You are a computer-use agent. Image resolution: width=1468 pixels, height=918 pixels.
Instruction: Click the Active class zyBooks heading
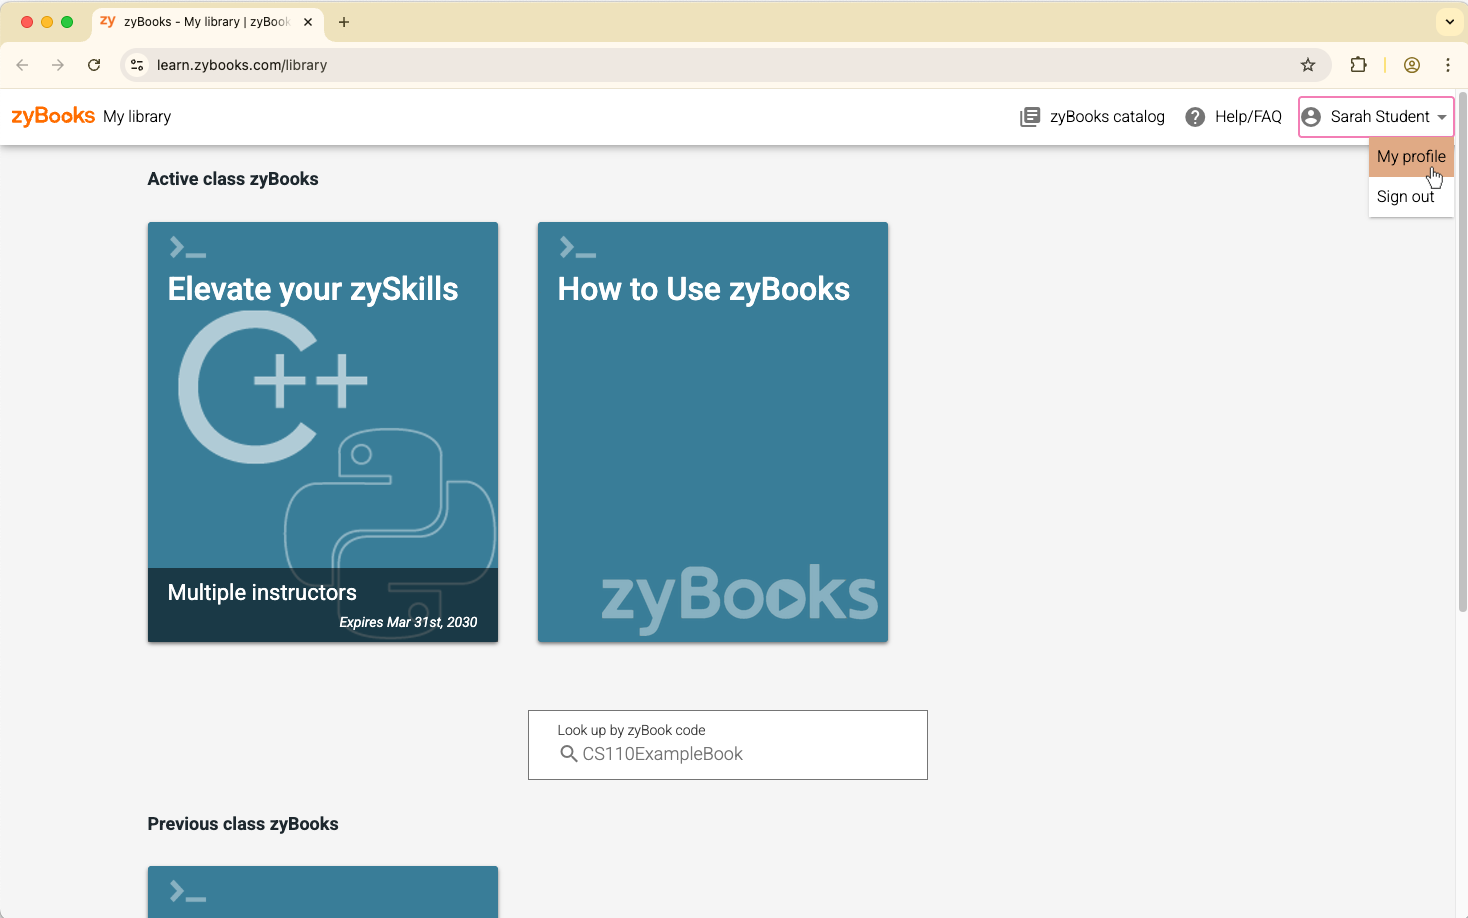(x=233, y=179)
